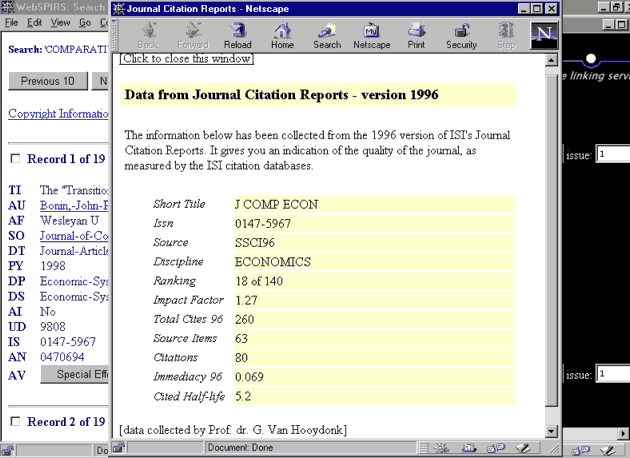Open File menu in WebSPIRS window
Screen dimensions: 630x458
11,22
